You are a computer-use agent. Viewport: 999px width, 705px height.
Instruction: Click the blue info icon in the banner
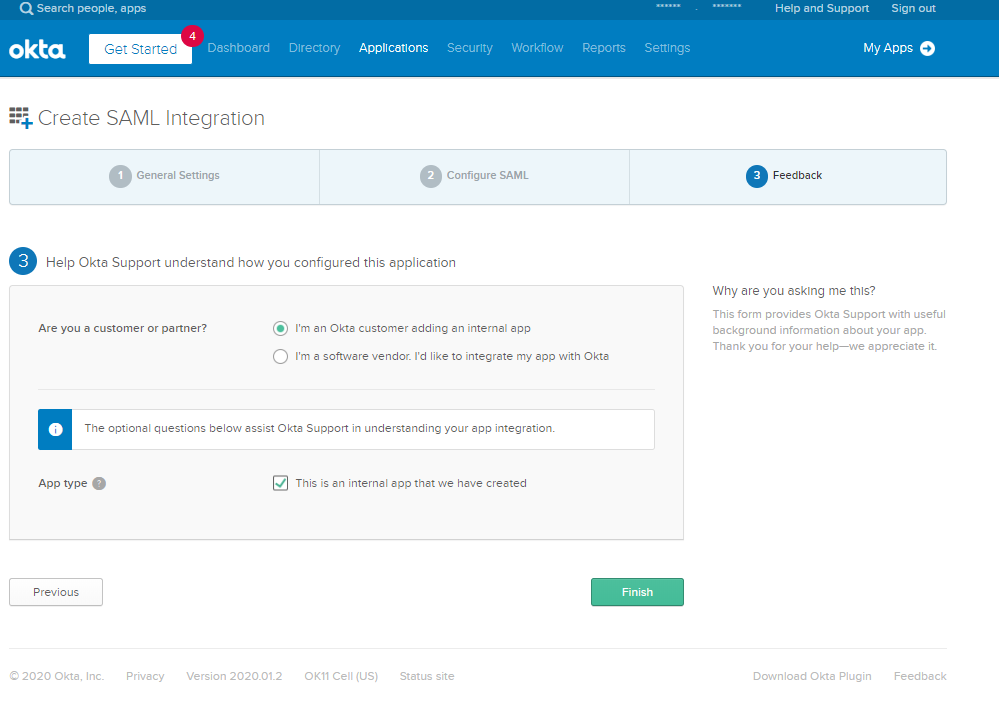[55, 429]
